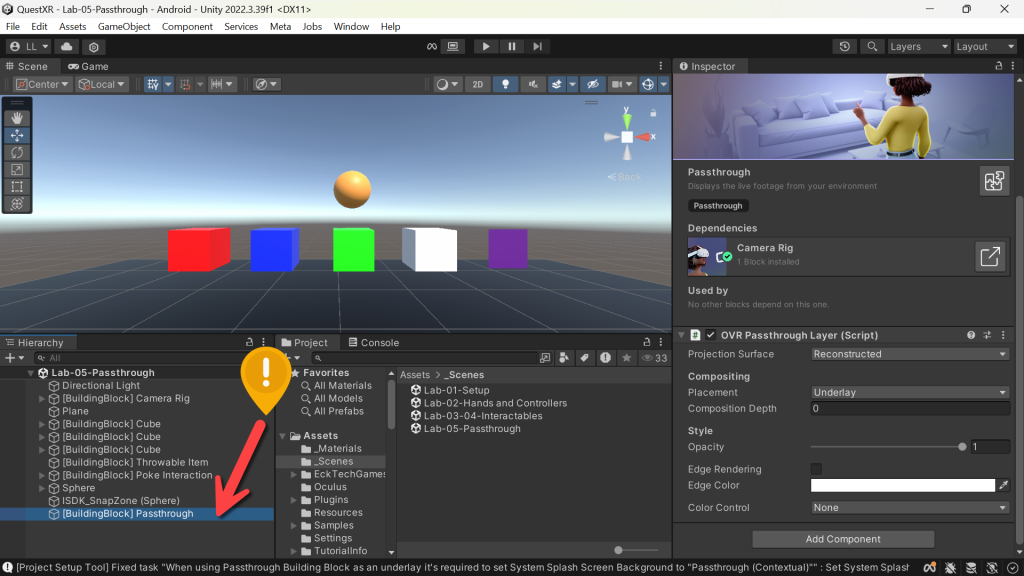Open the Meta menu

pos(280,27)
